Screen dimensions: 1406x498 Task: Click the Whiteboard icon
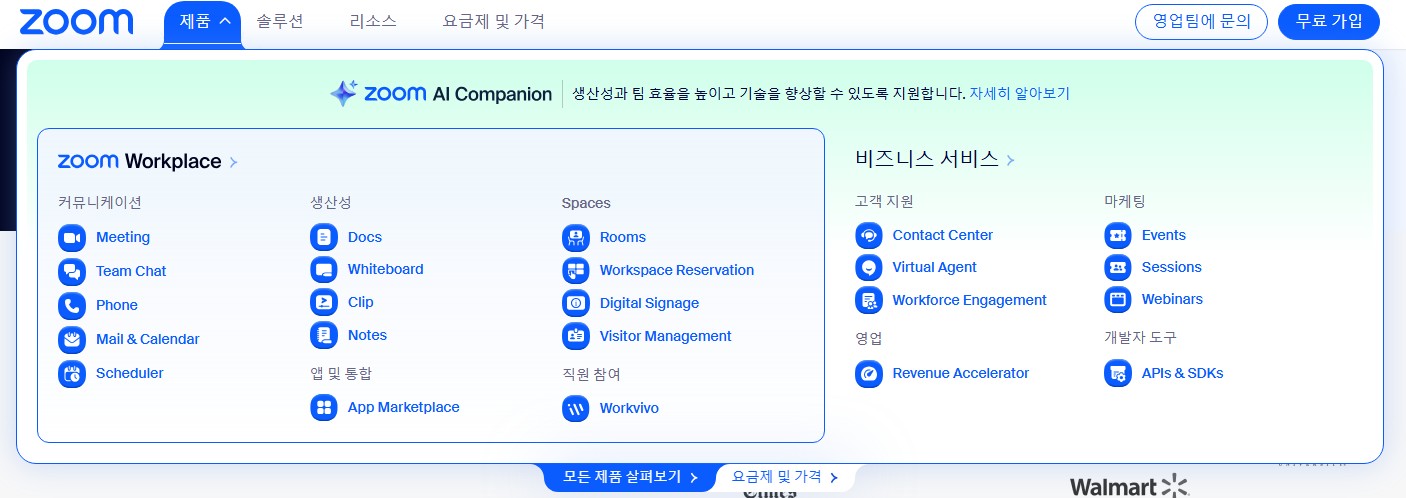(x=324, y=270)
